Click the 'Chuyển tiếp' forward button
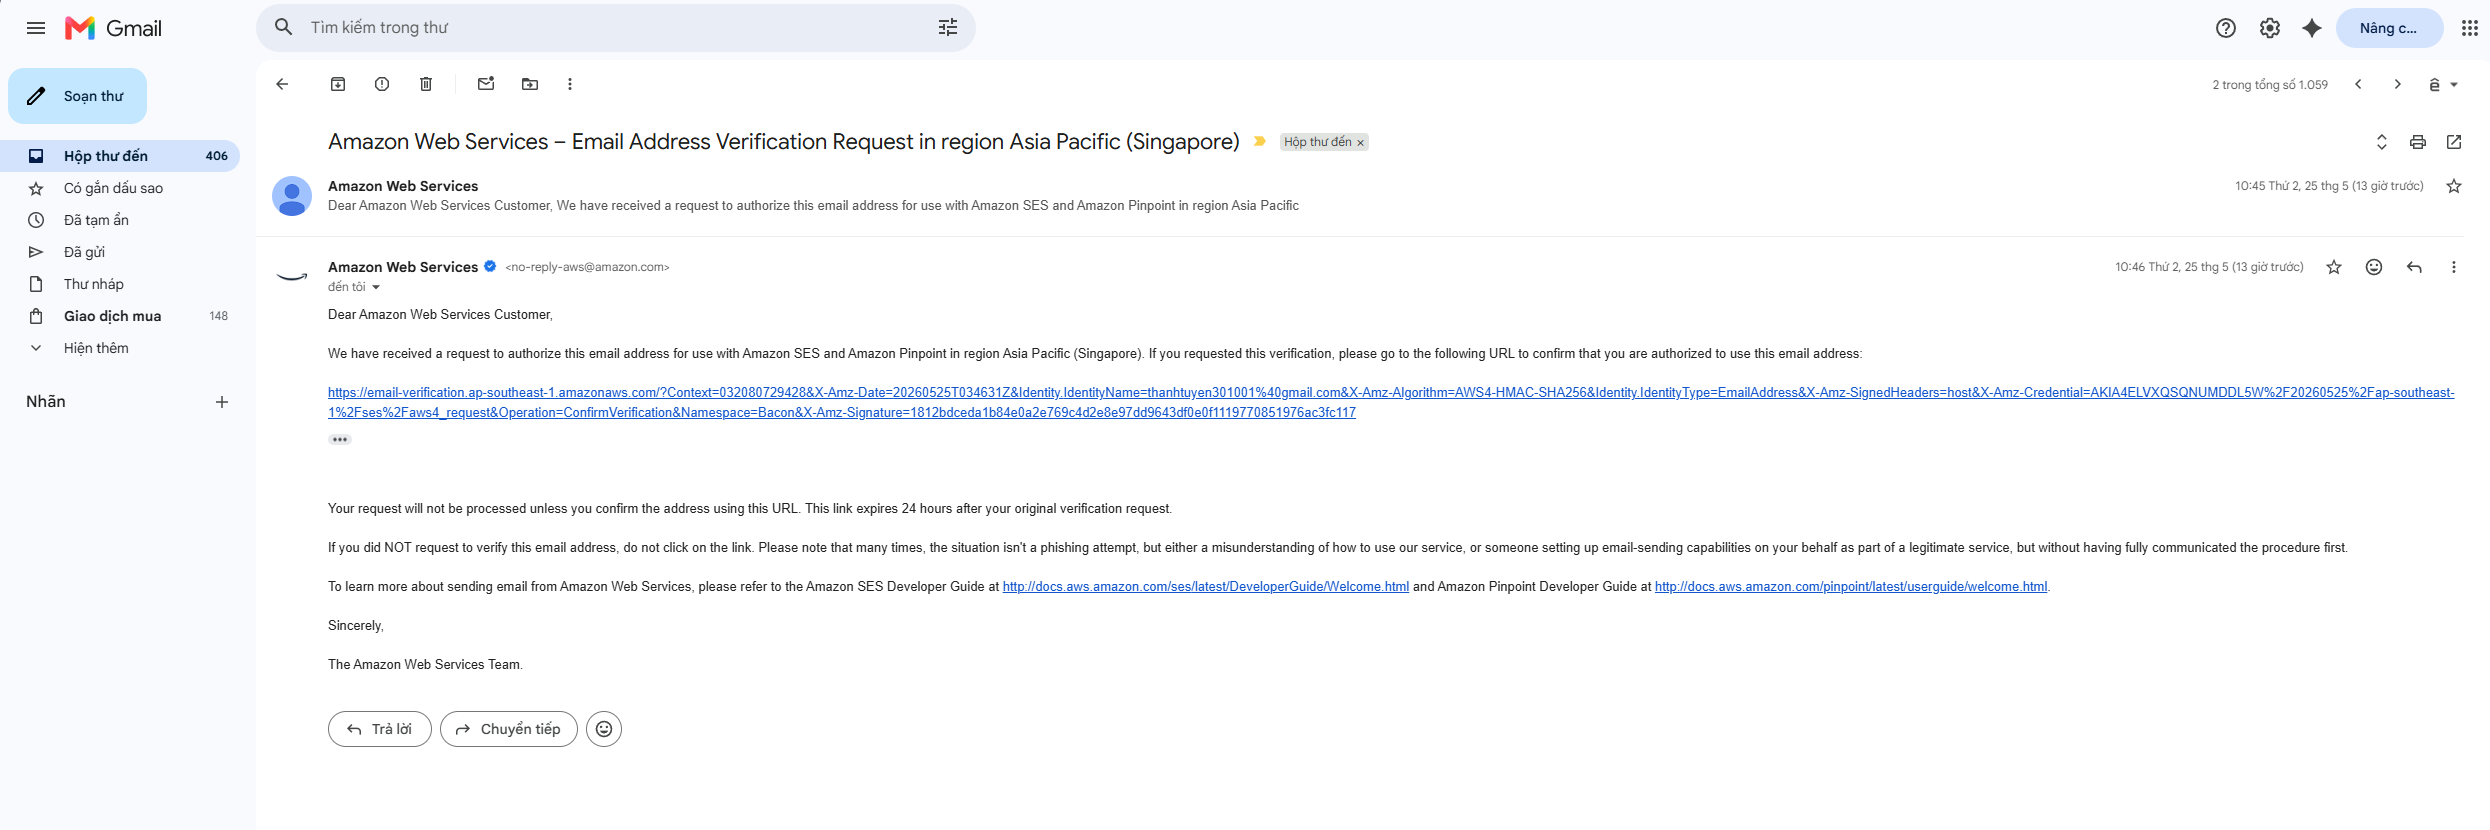Viewport: 2490px width, 830px height. 509,729
